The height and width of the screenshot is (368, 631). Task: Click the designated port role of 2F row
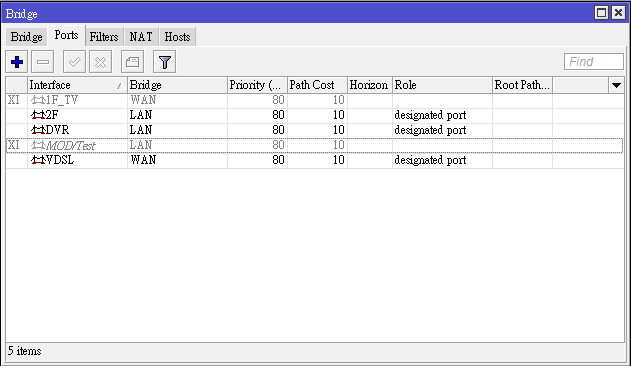(x=430, y=116)
